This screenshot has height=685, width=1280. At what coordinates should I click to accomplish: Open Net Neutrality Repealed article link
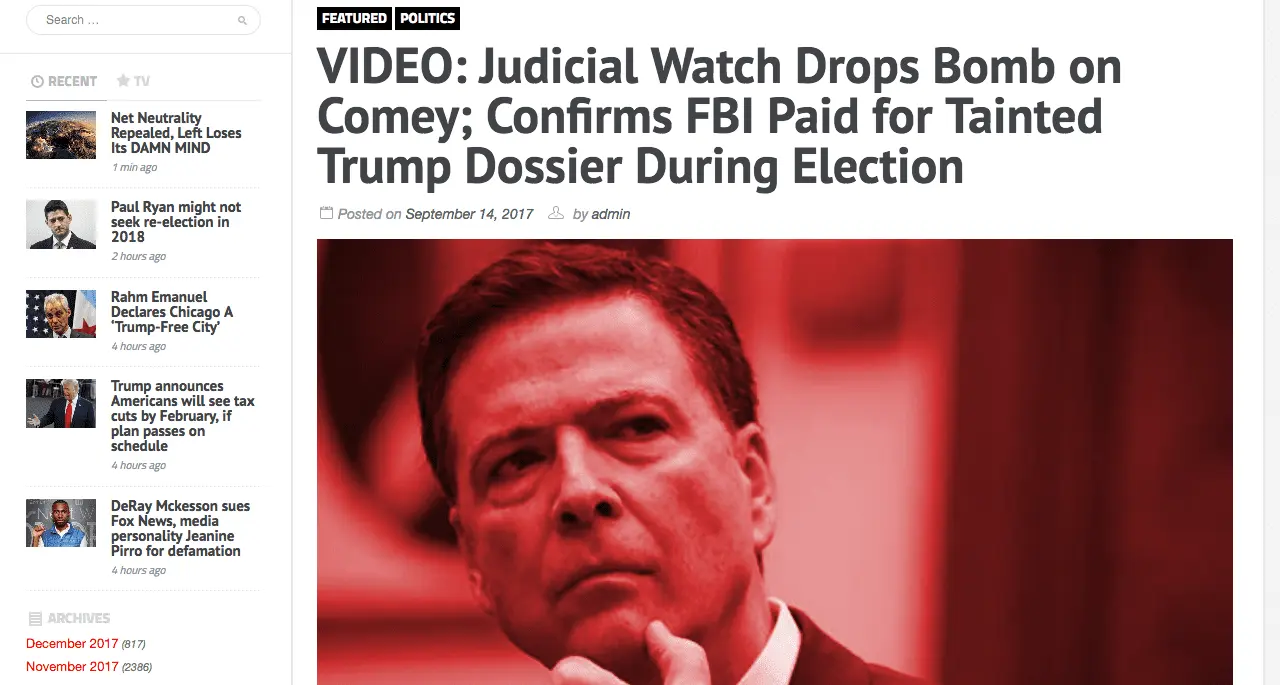(176, 133)
